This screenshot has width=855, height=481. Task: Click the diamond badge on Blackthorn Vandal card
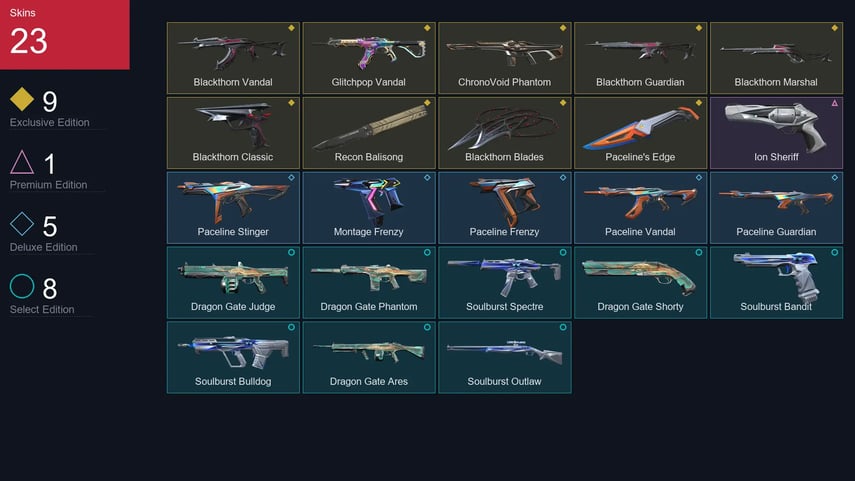coord(291,28)
